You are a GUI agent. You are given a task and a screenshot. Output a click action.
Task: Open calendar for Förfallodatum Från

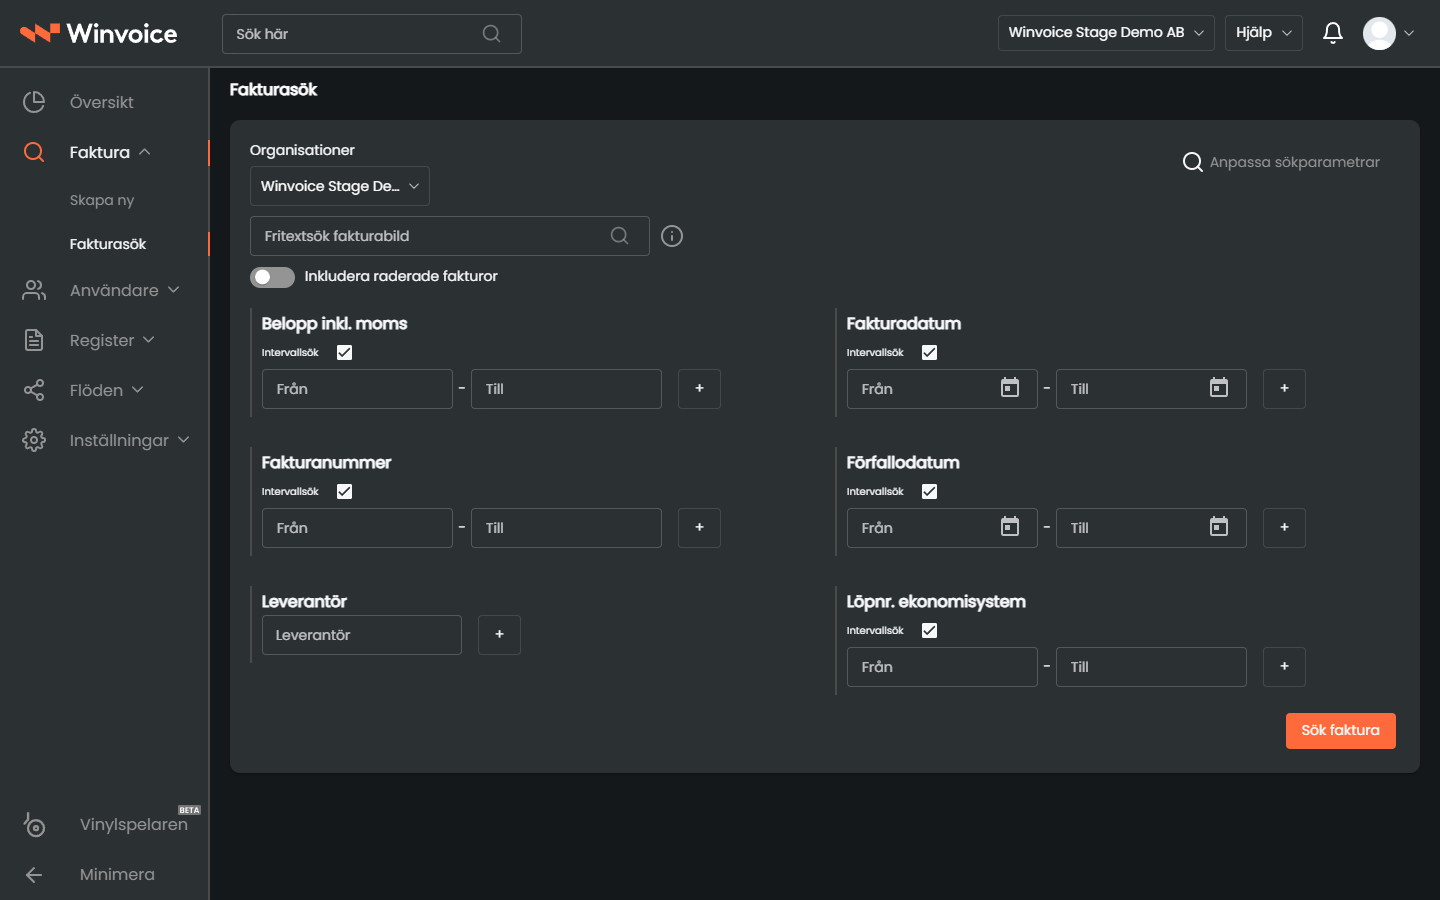pos(1010,527)
